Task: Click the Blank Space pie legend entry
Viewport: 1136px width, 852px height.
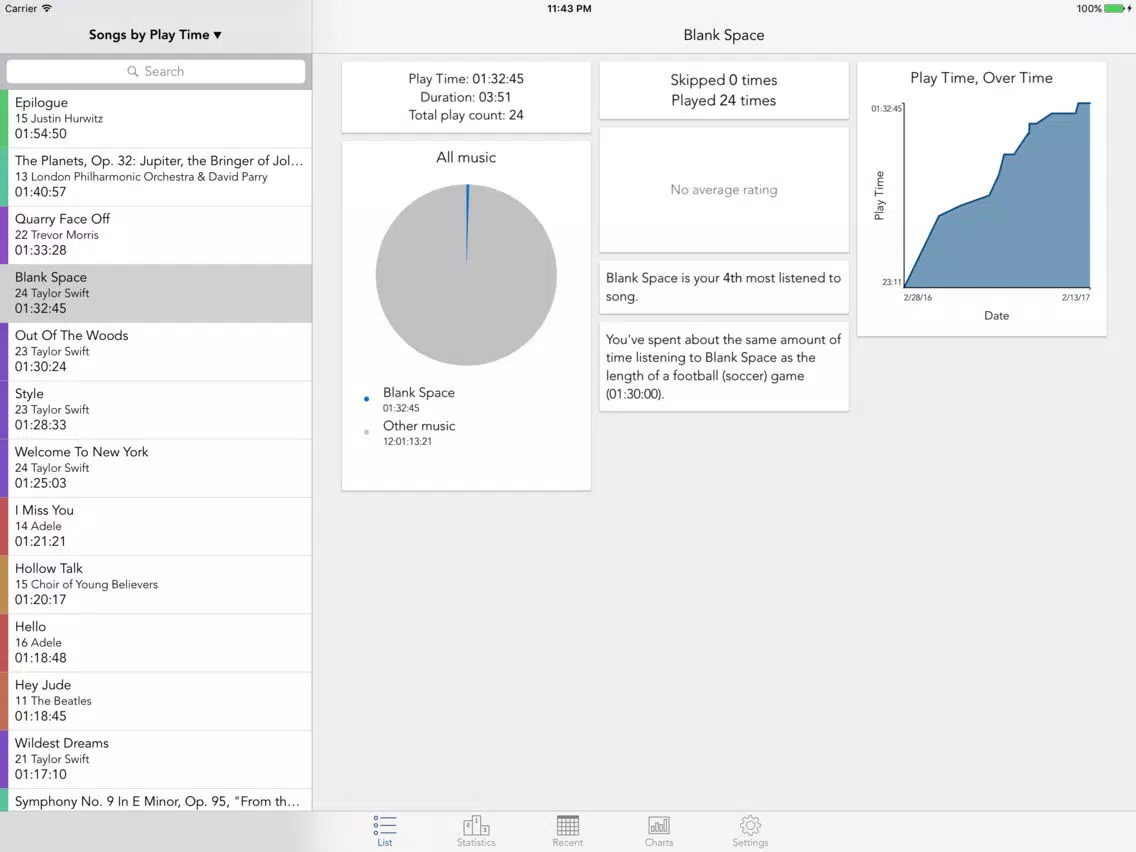Action: 411,399
